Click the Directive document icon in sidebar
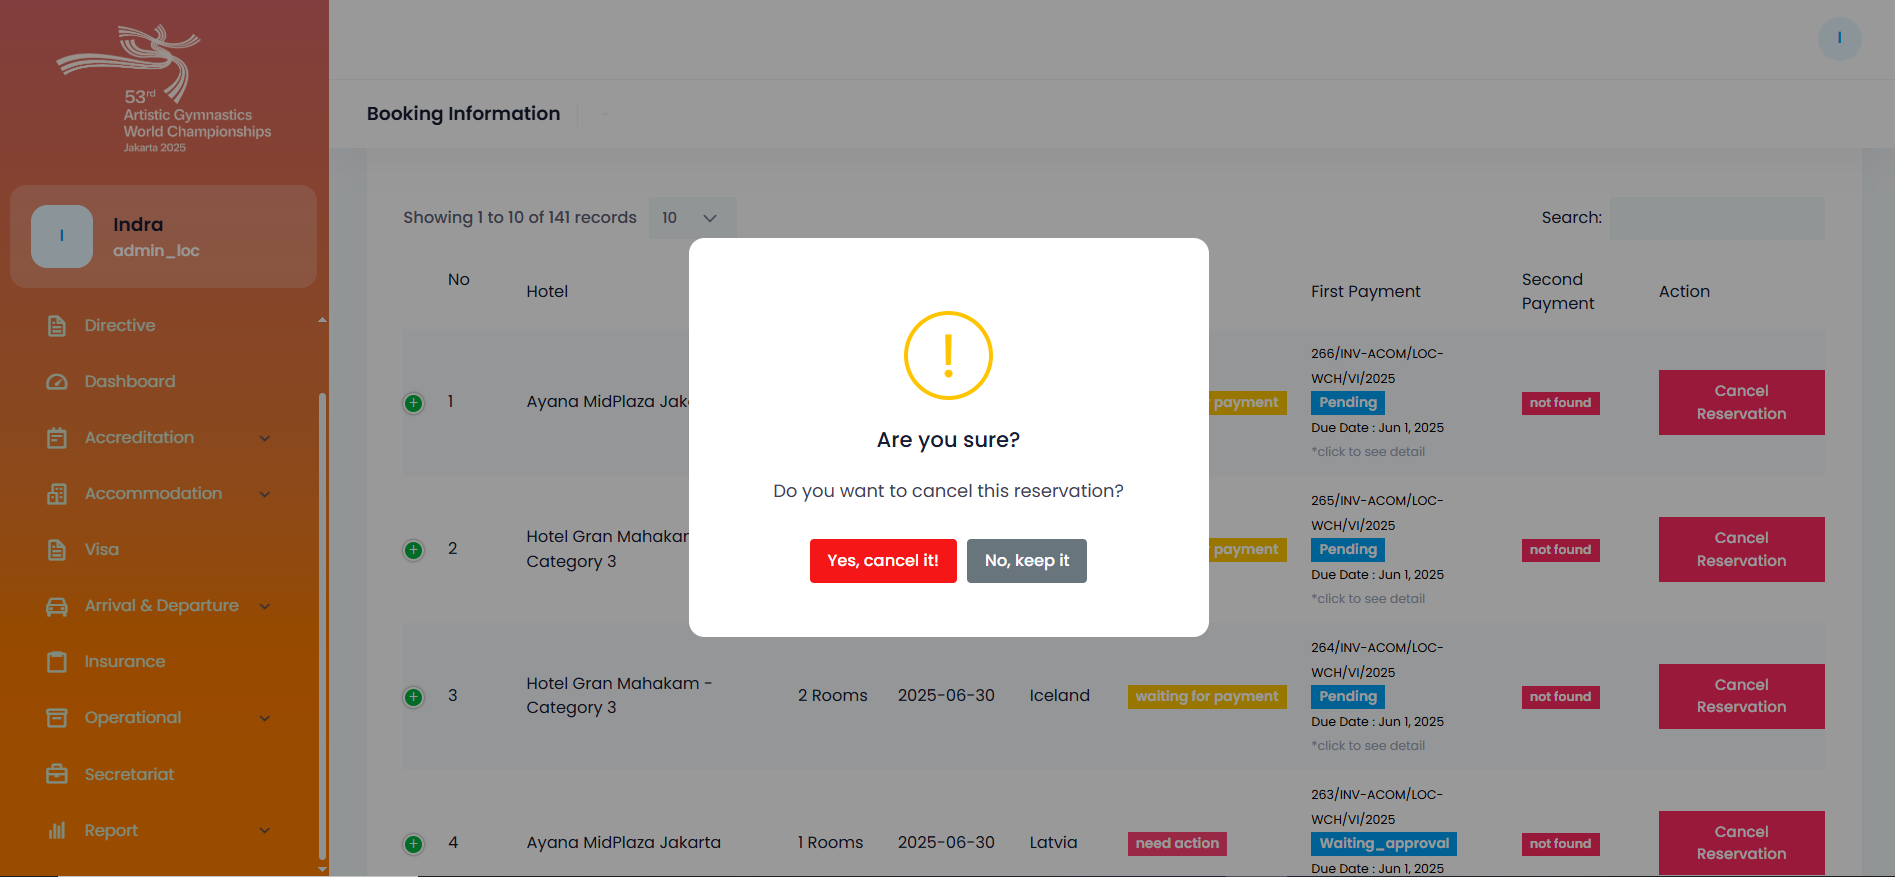The width and height of the screenshot is (1895, 877). (x=57, y=326)
